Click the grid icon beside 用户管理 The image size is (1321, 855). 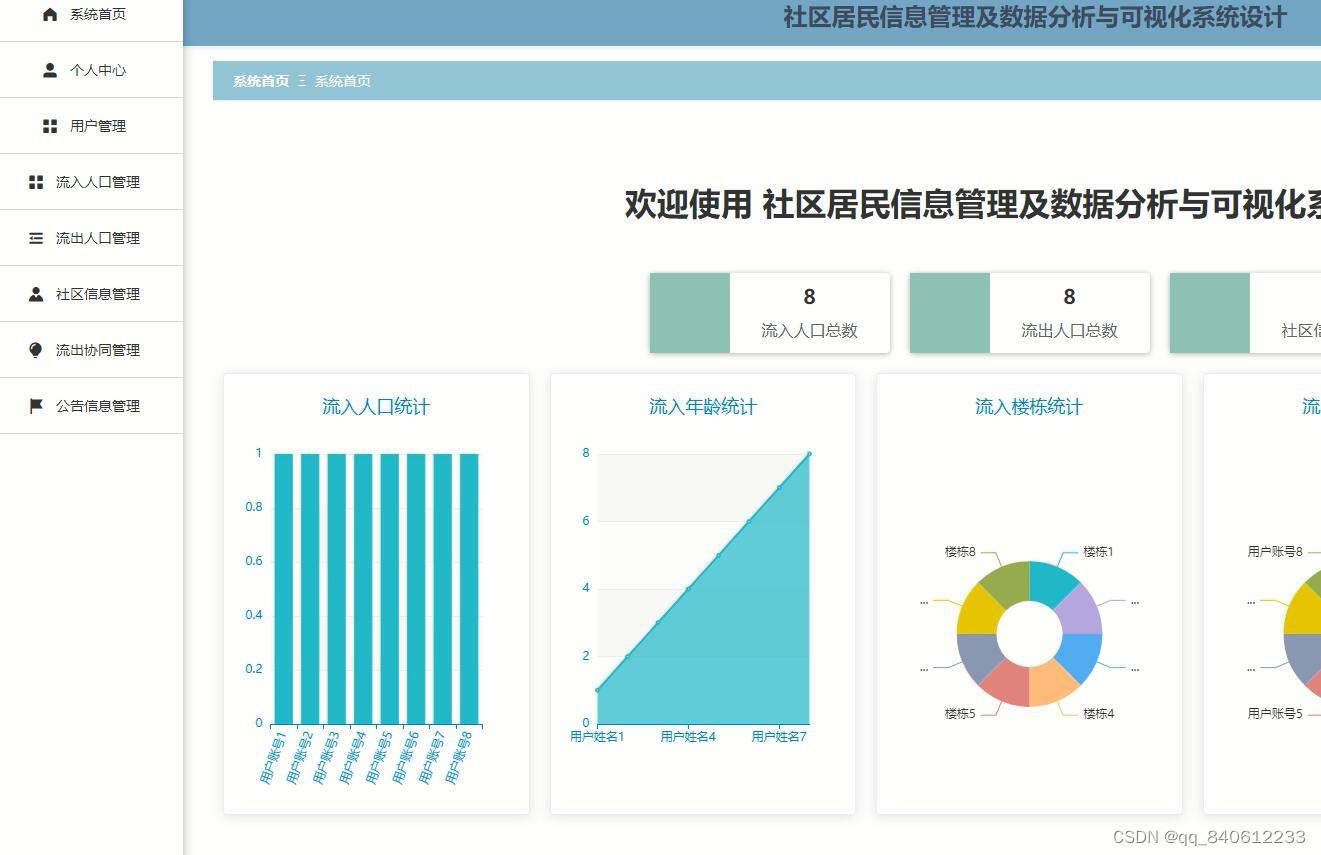click(x=50, y=126)
